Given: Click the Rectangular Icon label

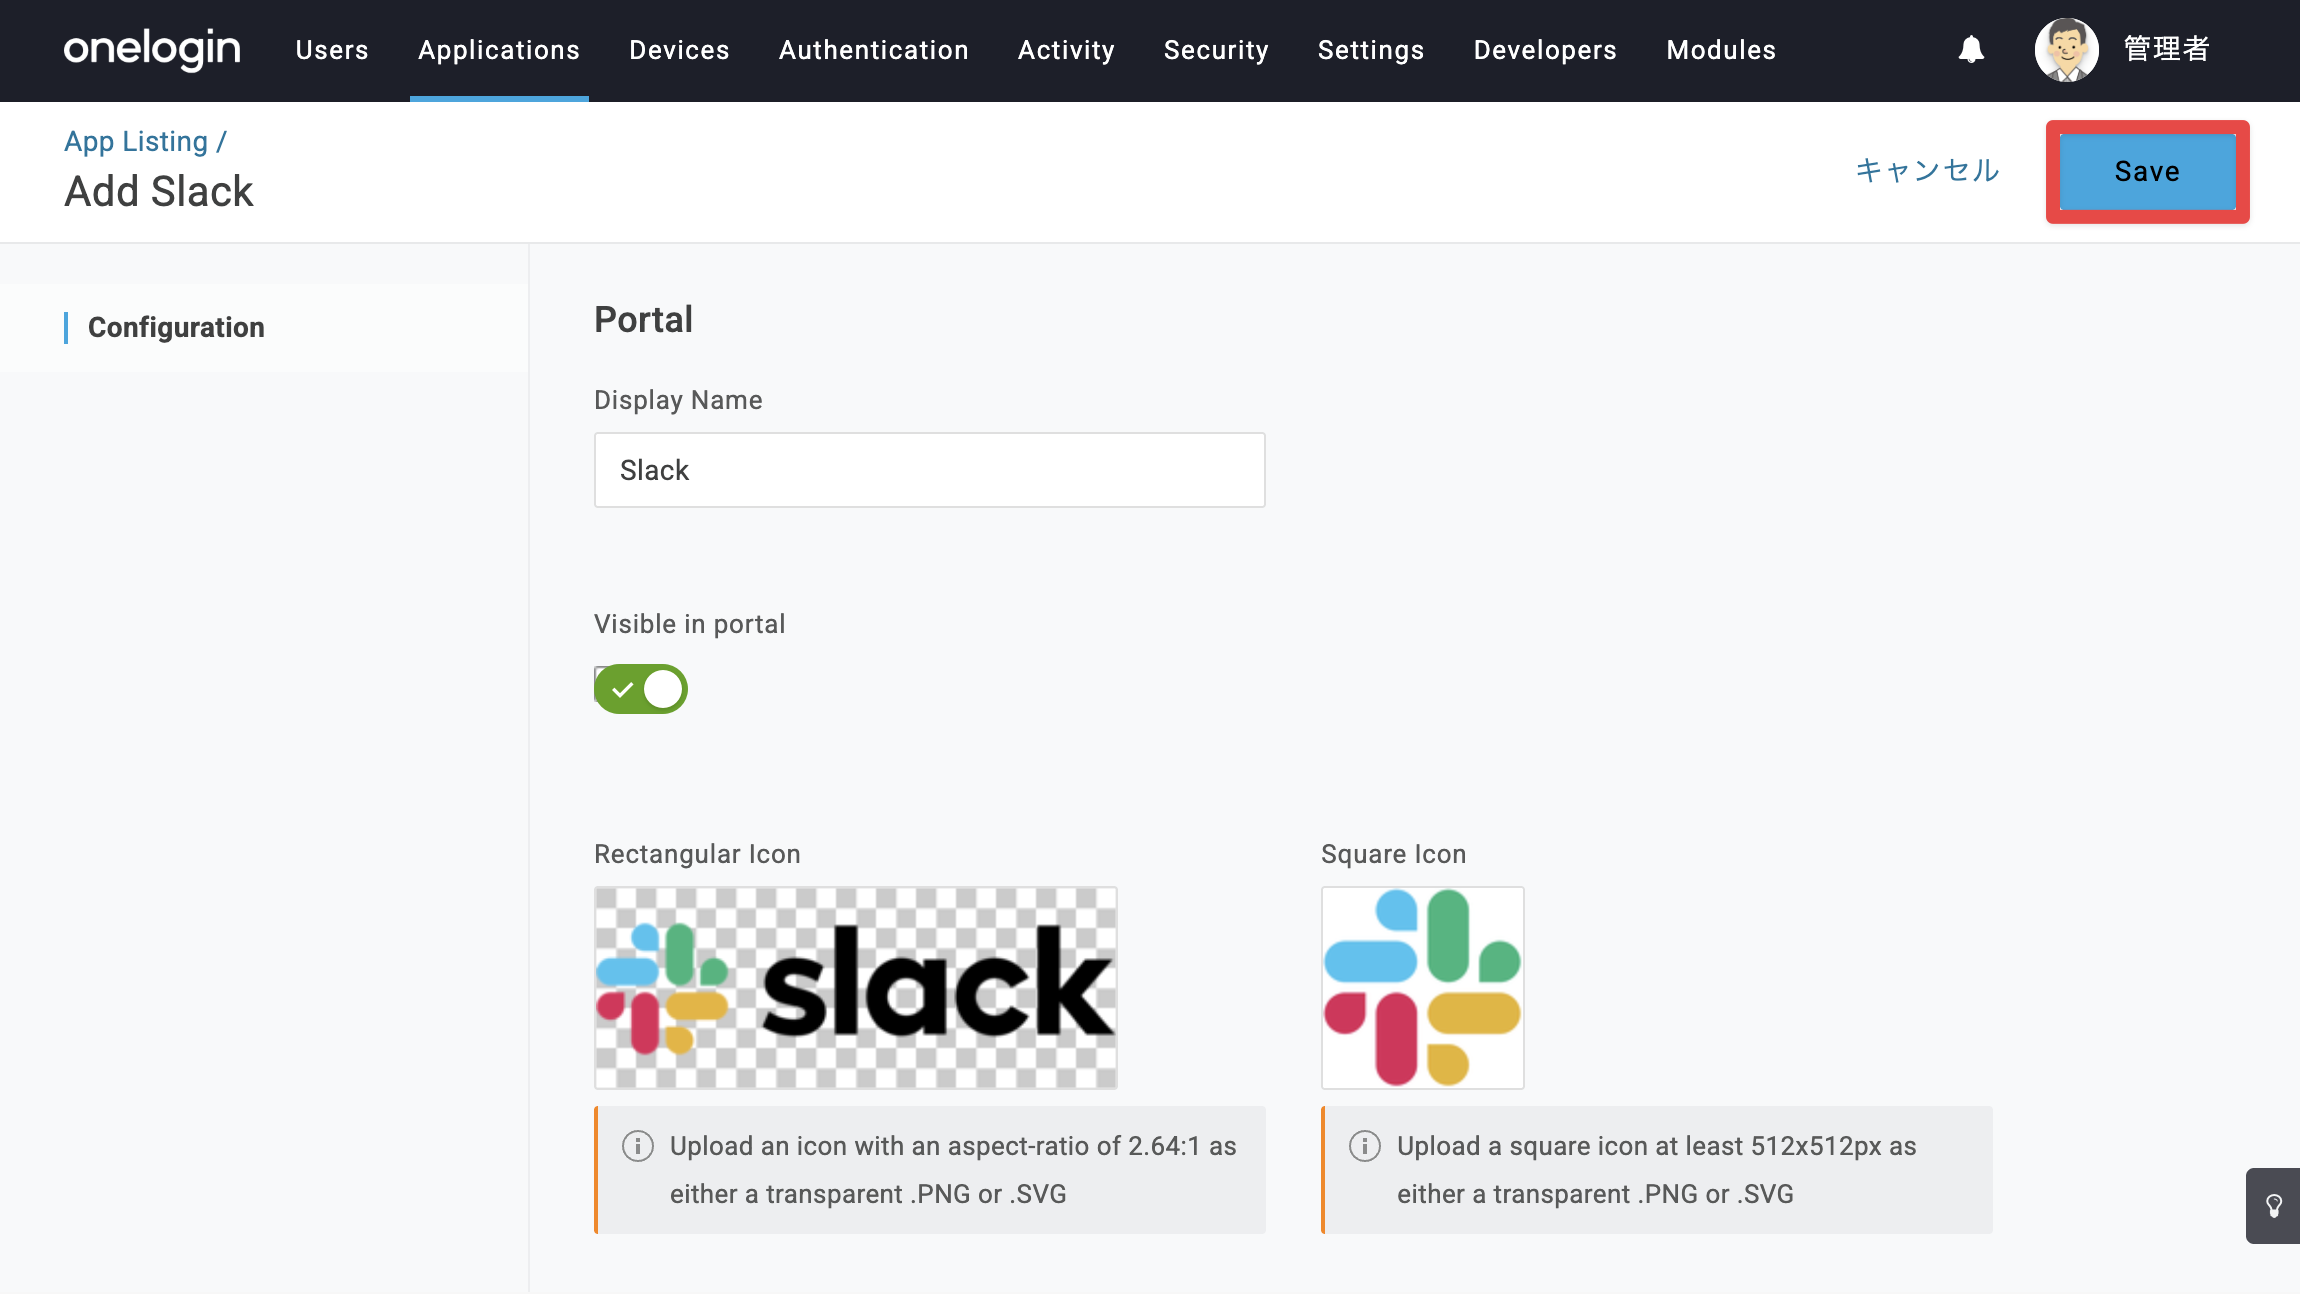Looking at the screenshot, I should [x=697, y=854].
